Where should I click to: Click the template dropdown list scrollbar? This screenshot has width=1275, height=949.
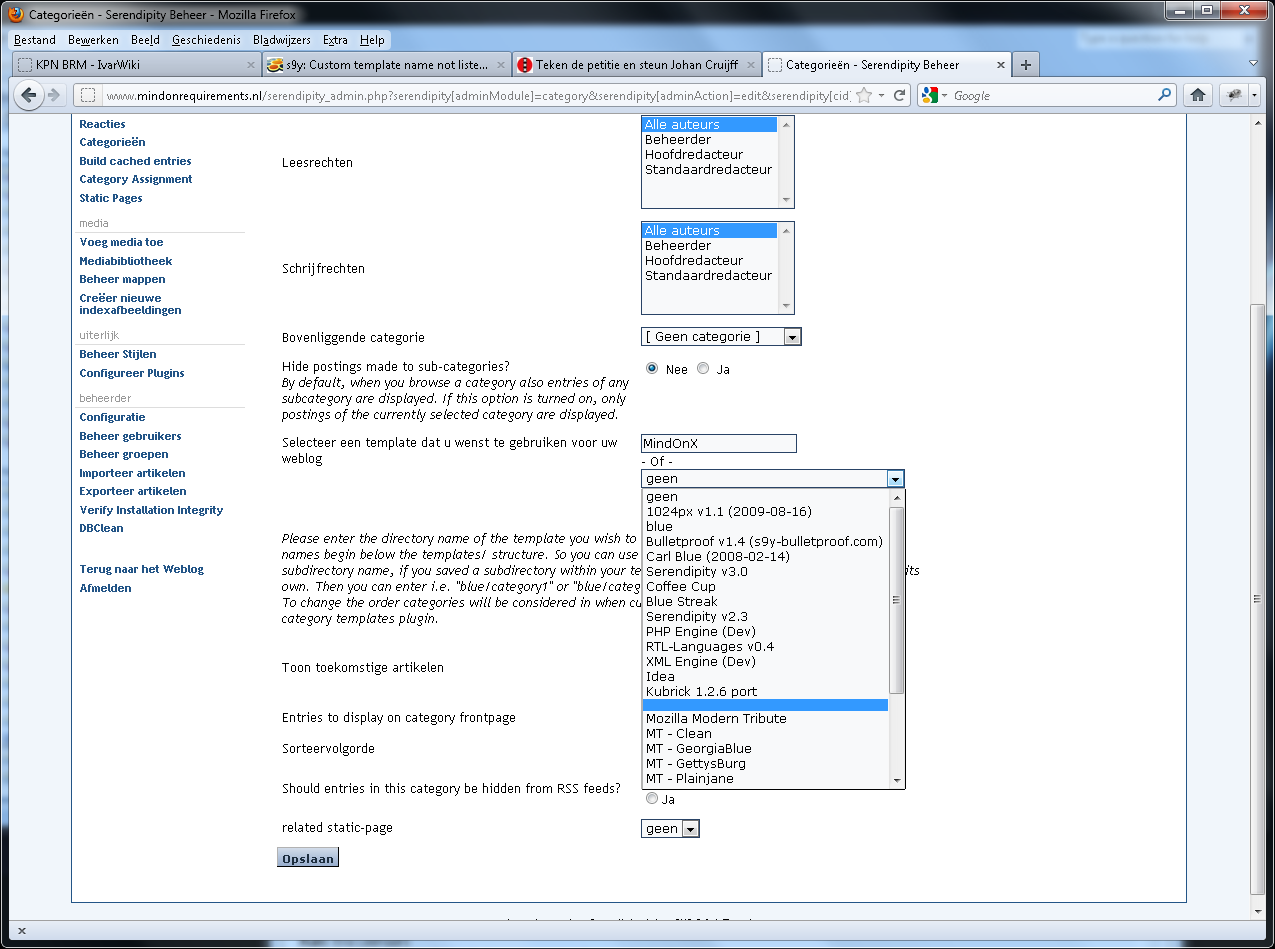click(897, 600)
